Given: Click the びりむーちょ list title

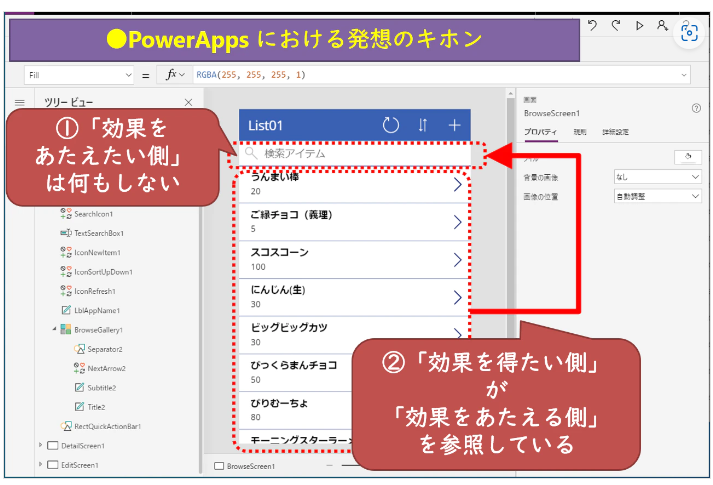Looking at the screenshot, I should [279, 403].
